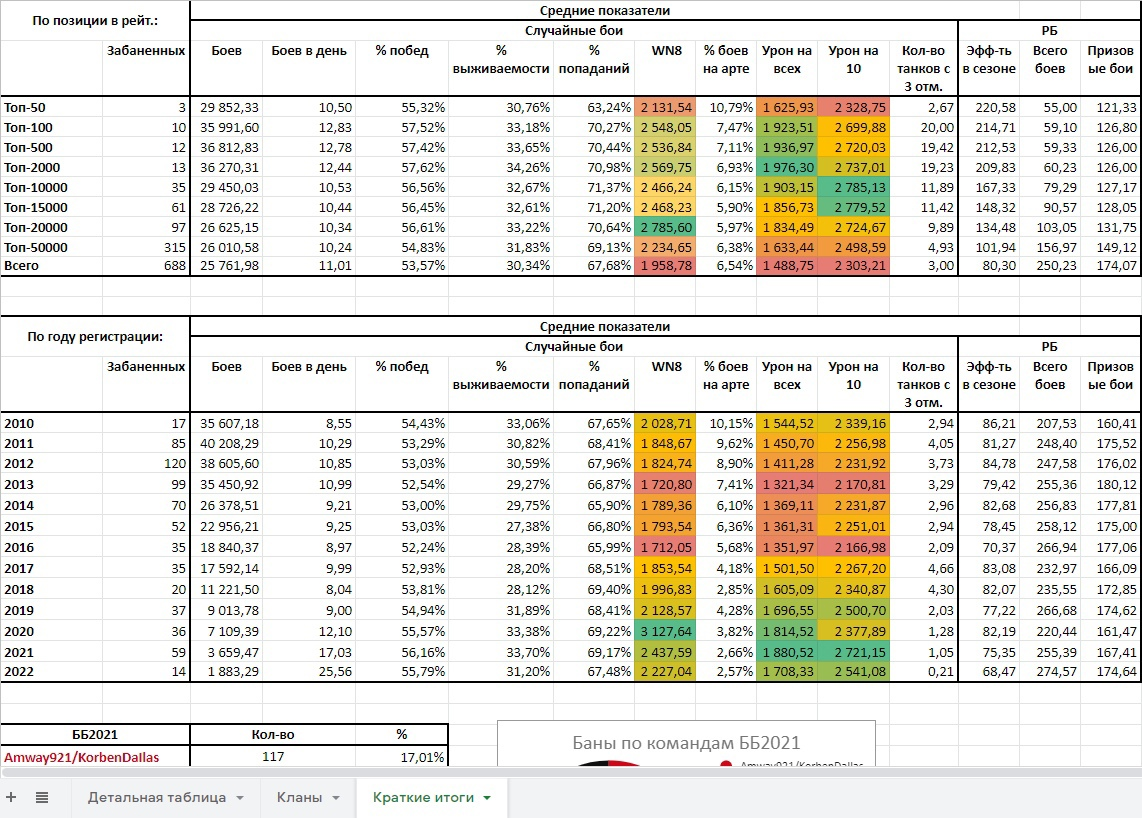Click WN8 cell 2 131,54 in Топ-50 row
This screenshot has height=818, width=1142.
[665, 107]
